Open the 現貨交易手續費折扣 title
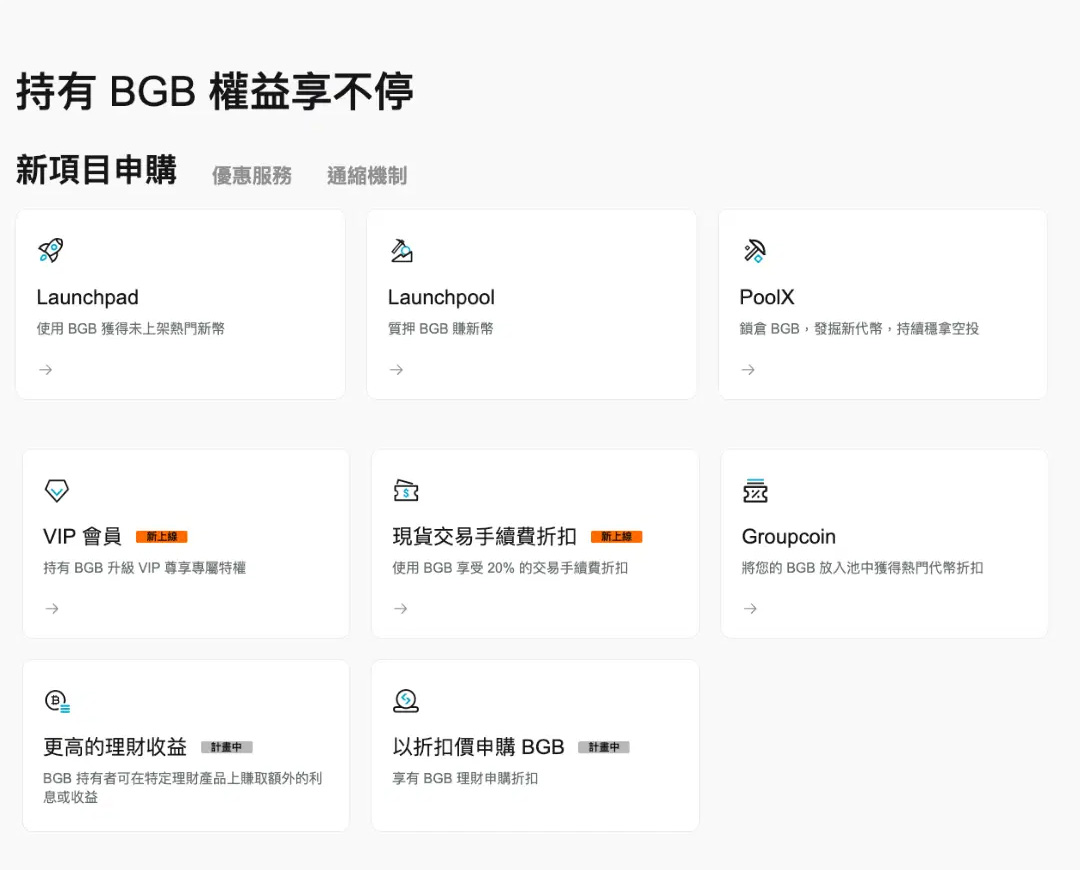The height and width of the screenshot is (870, 1080). point(484,537)
